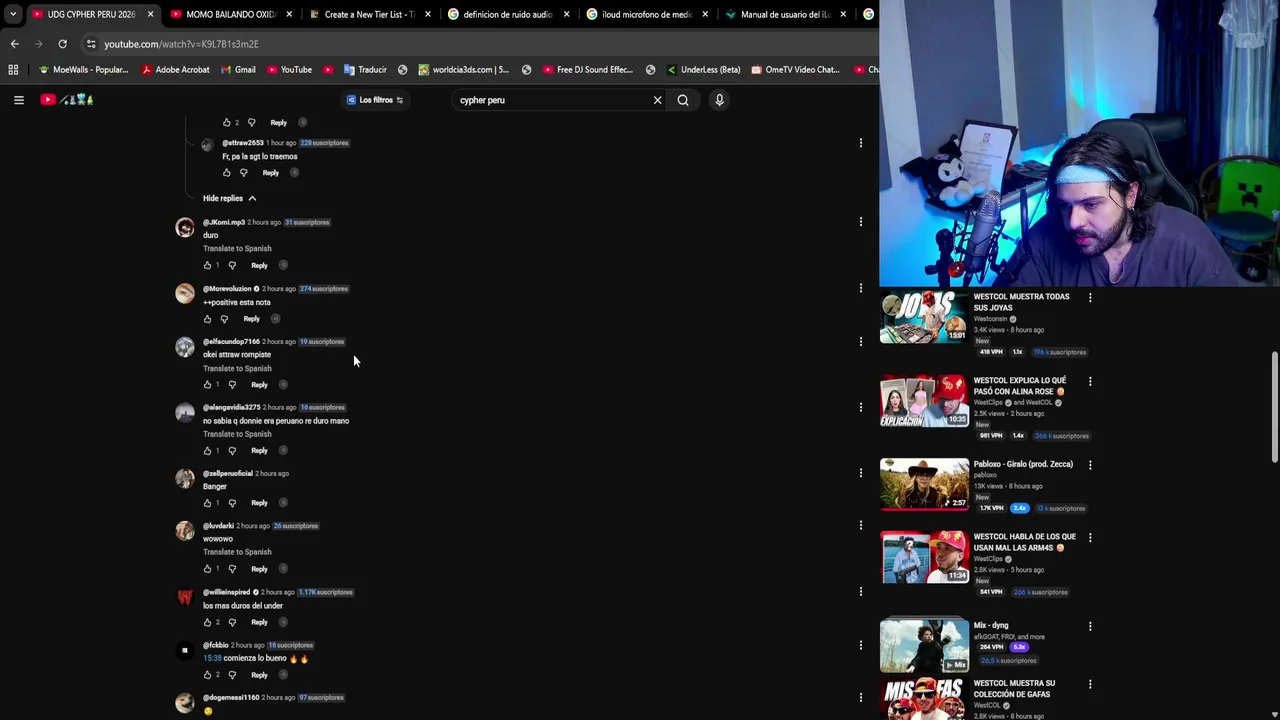Open the 'Mix - dyng' playlist thumbnail
The image size is (1280, 720).
[x=924, y=646]
